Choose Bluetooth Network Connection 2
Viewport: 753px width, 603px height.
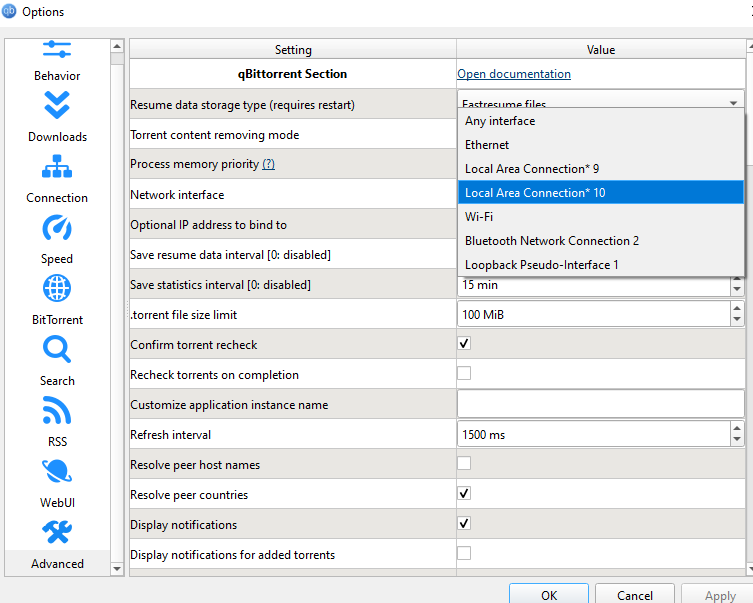(x=601, y=241)
